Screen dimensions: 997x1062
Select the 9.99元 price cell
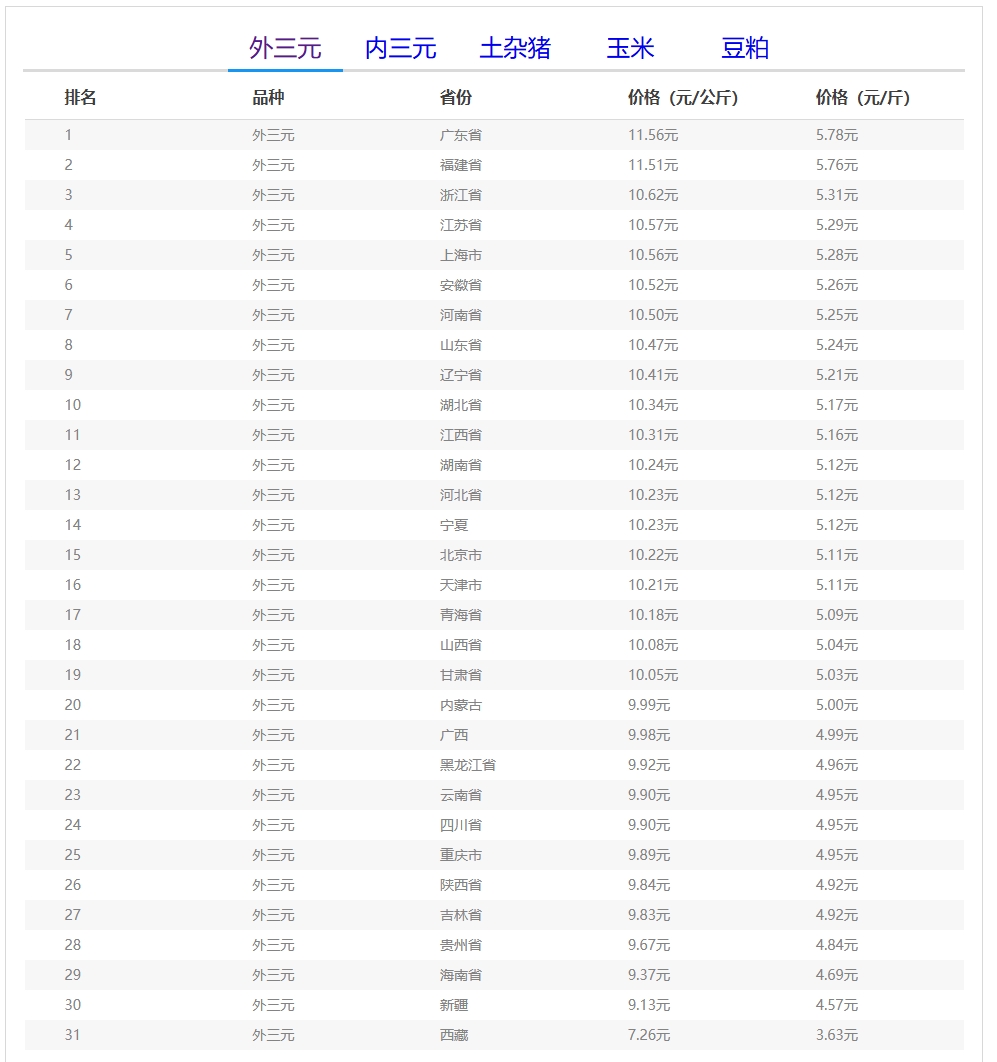[x=649, y=705]
